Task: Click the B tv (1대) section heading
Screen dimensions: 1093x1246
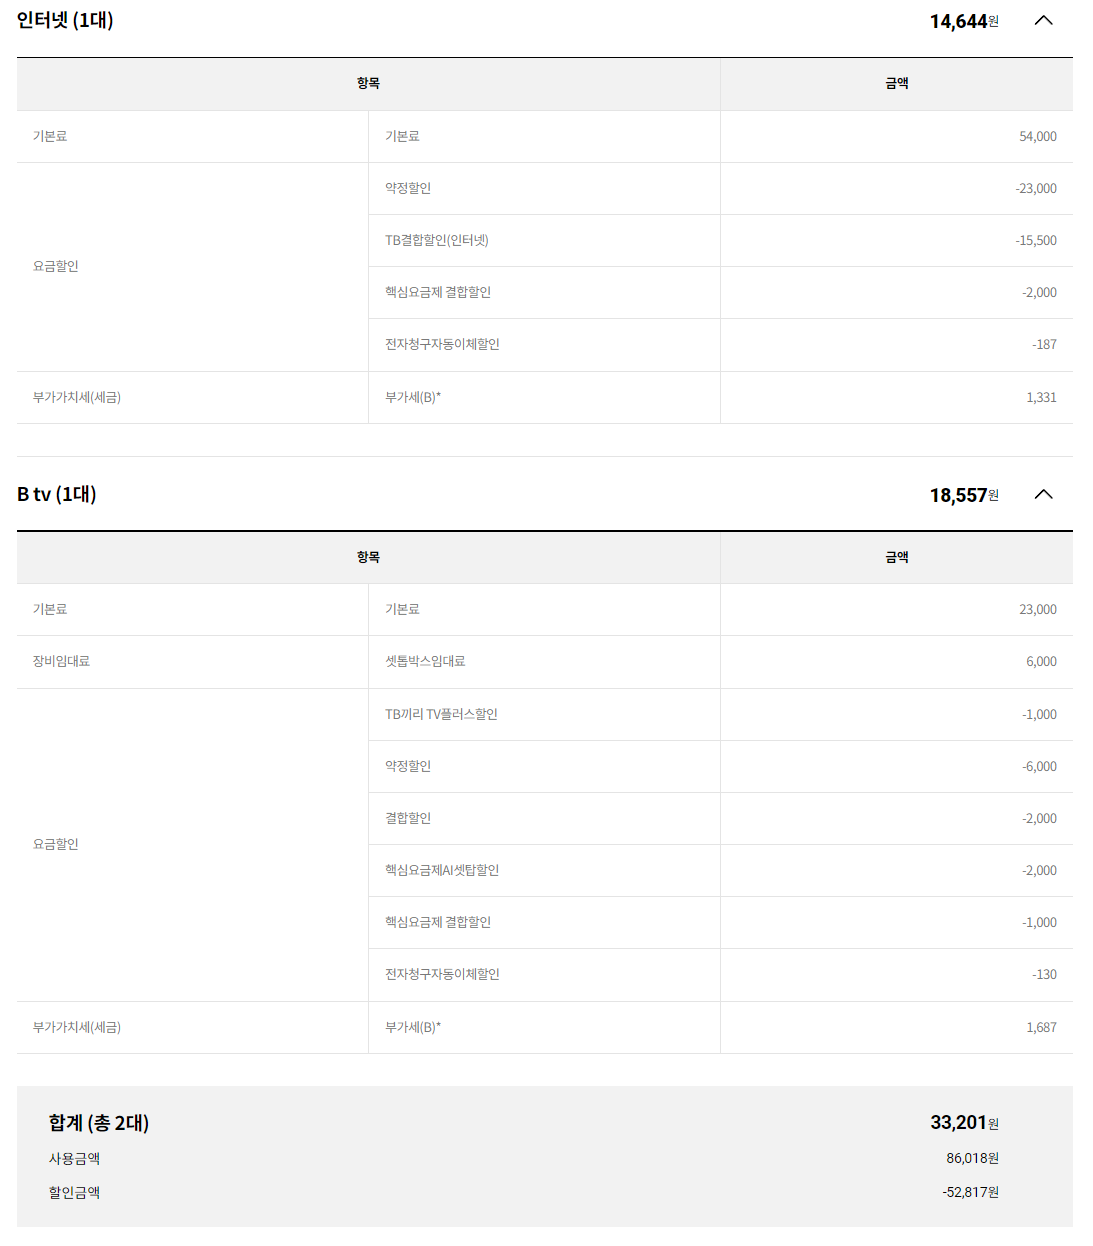Action: (x=57, y=494)
